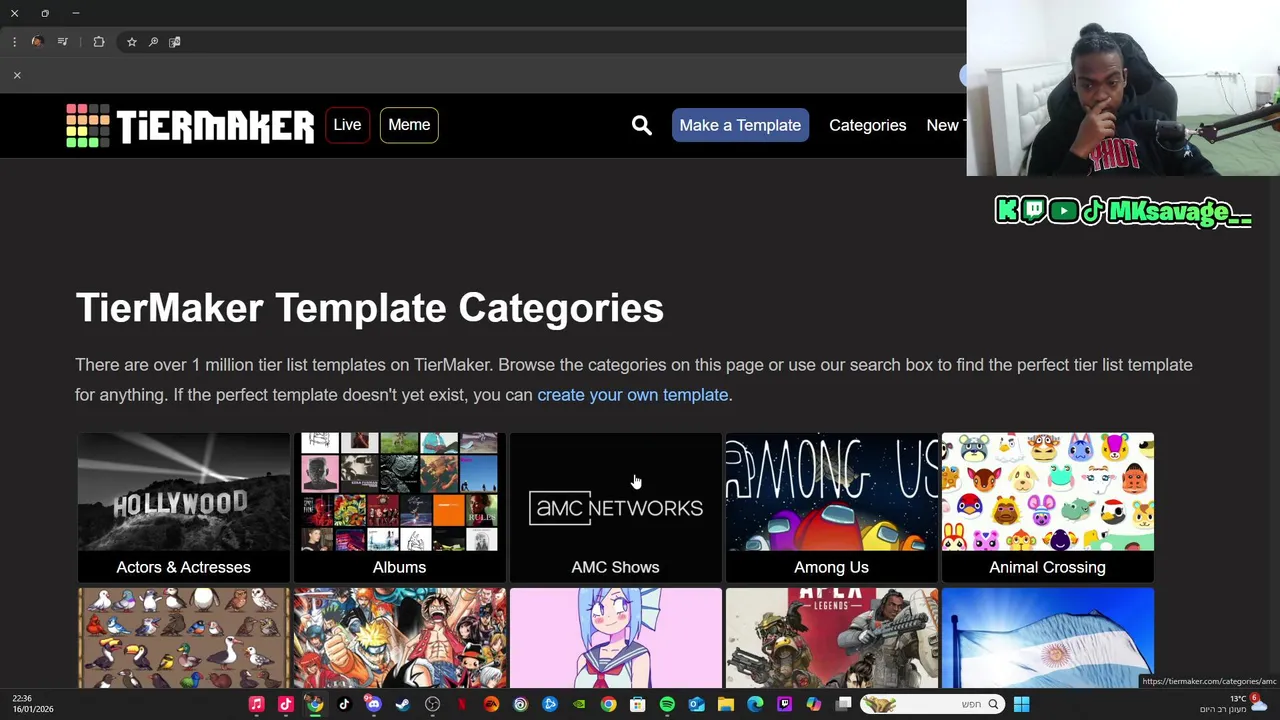Click the TierMaker logo
Image resolution: width=1280 pixels, height=720 pixels.
[x=190, y=125]
